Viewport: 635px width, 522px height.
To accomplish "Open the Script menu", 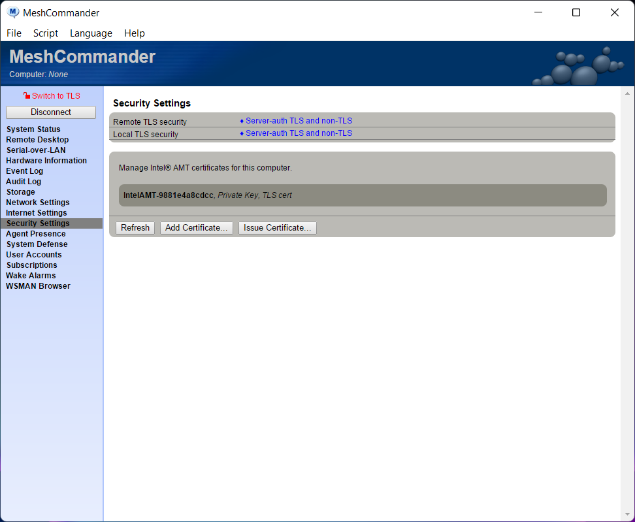I will click(x=45, y=33).
